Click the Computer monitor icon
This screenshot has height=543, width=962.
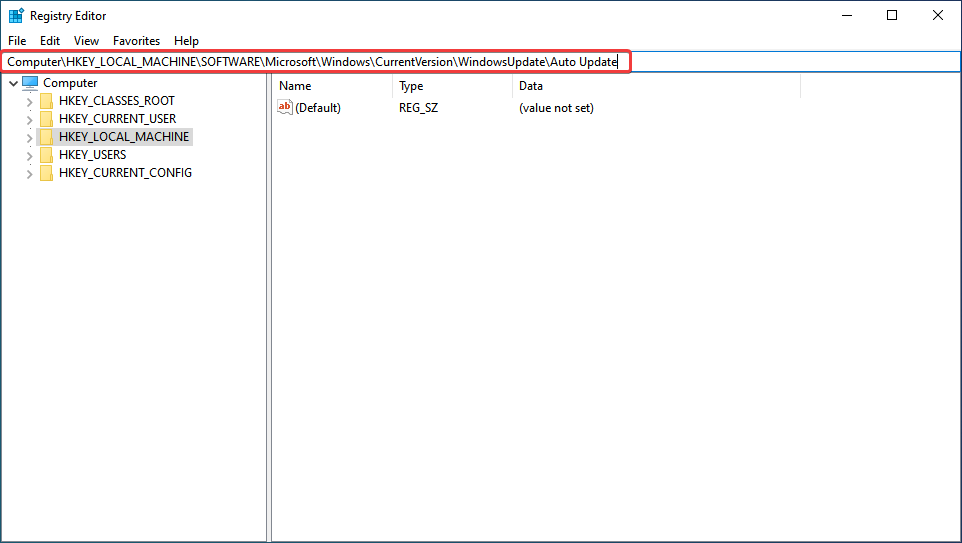30,82
